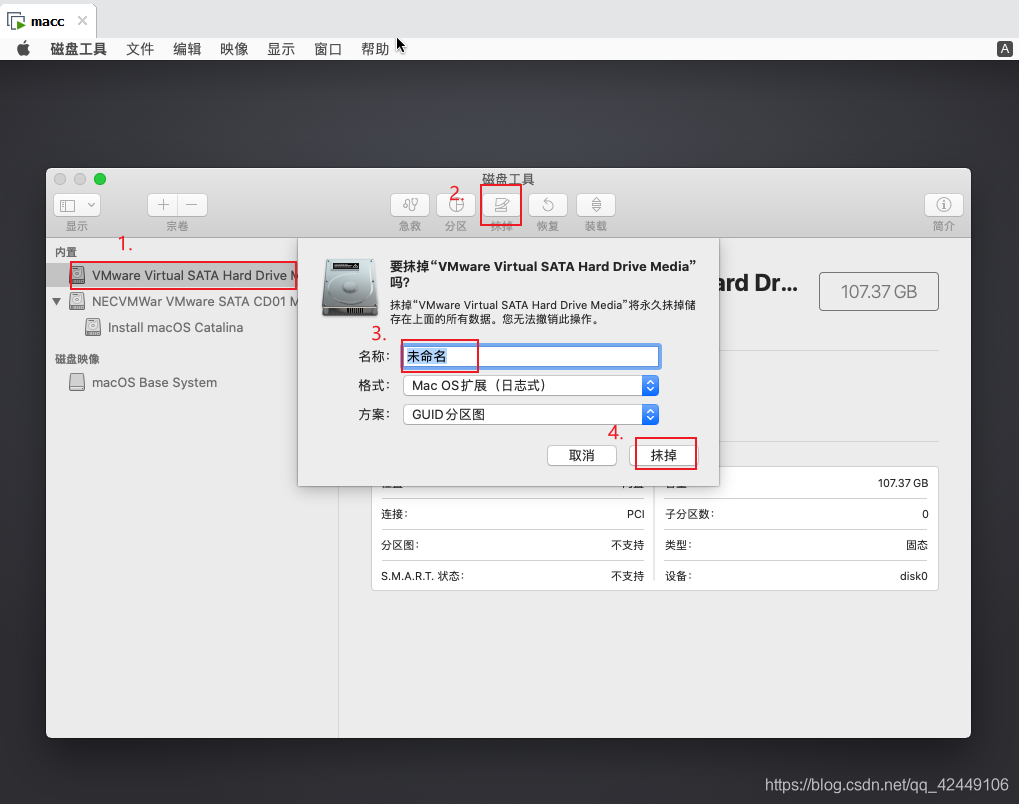Click the 内置 sidebar section header
1019x804 pixels.
click(66, 252)
